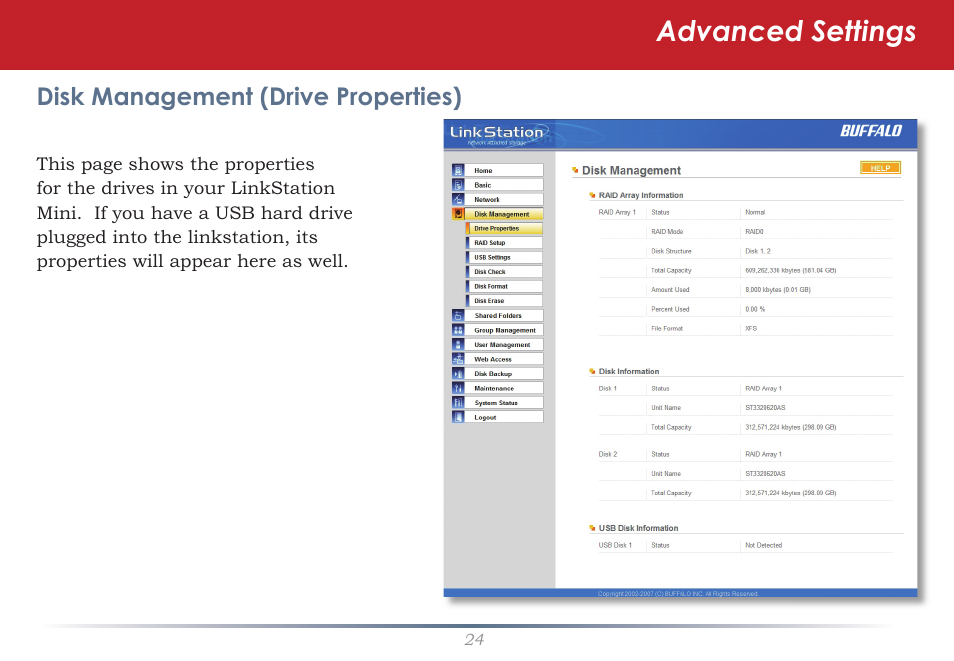
Task: Click the Home sidebar icon
Action: 458,170
